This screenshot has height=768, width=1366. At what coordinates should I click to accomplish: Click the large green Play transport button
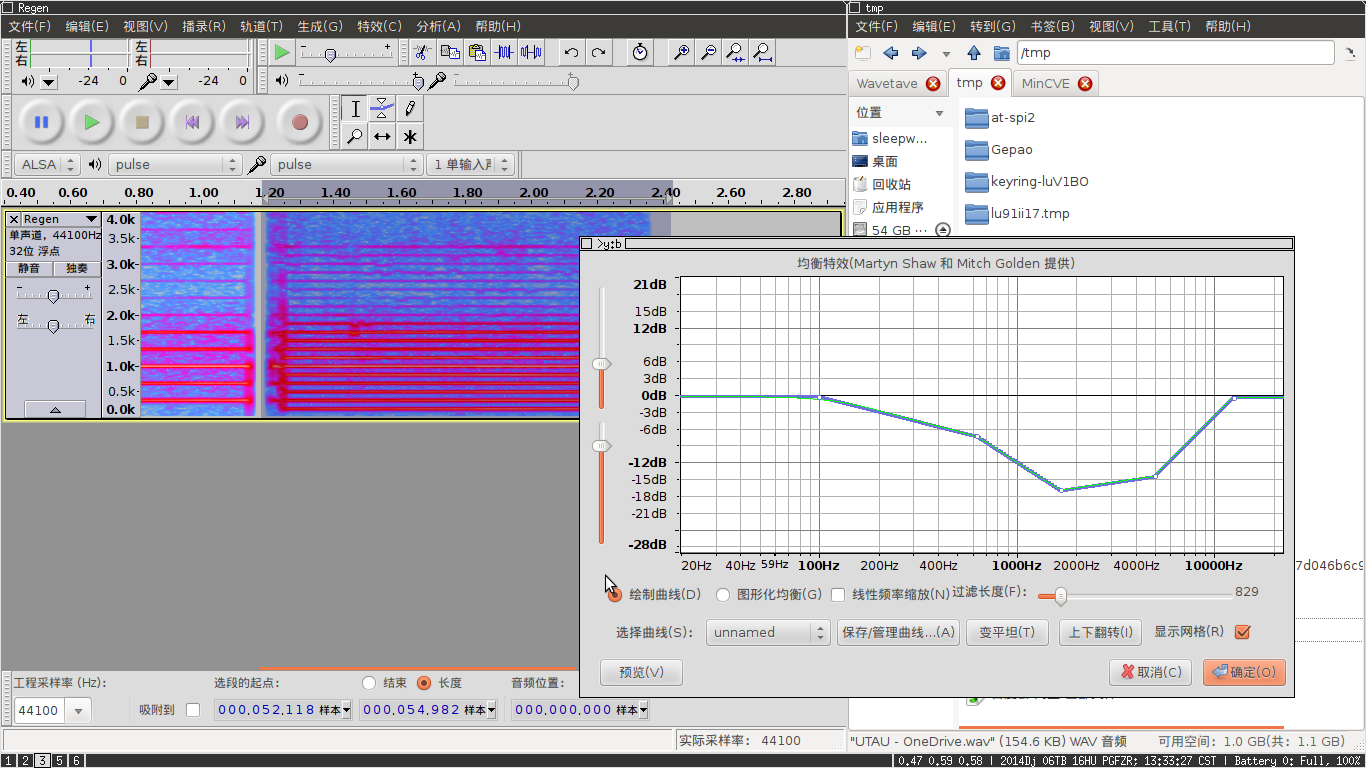point(92,122)
